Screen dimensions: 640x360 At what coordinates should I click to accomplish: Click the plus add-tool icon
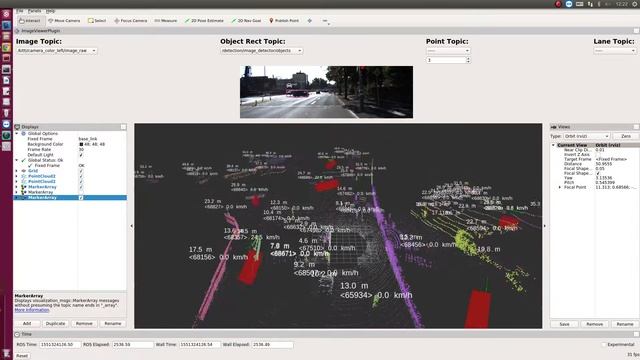309,20
